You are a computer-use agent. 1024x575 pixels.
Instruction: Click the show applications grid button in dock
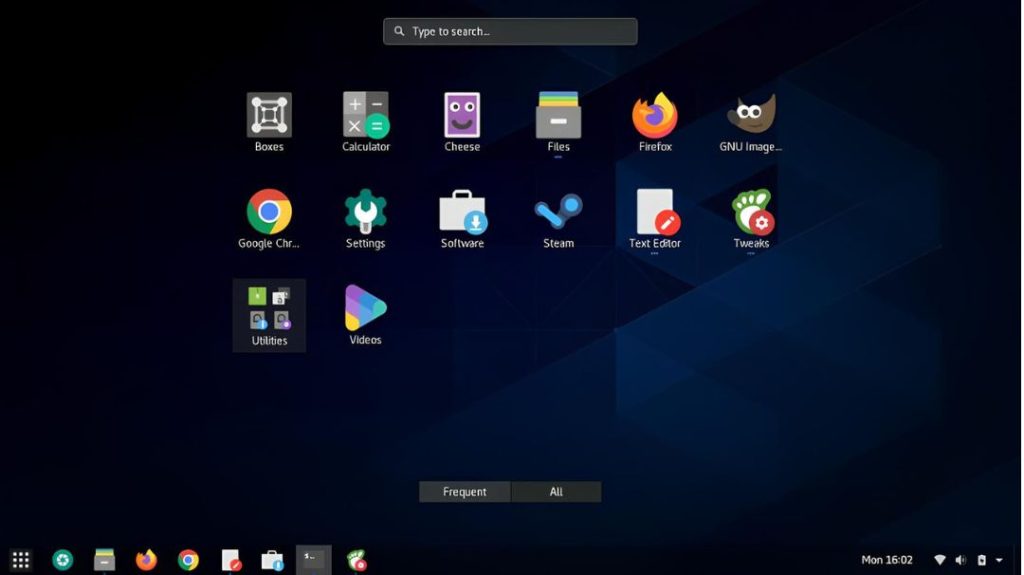coord(21,560)
